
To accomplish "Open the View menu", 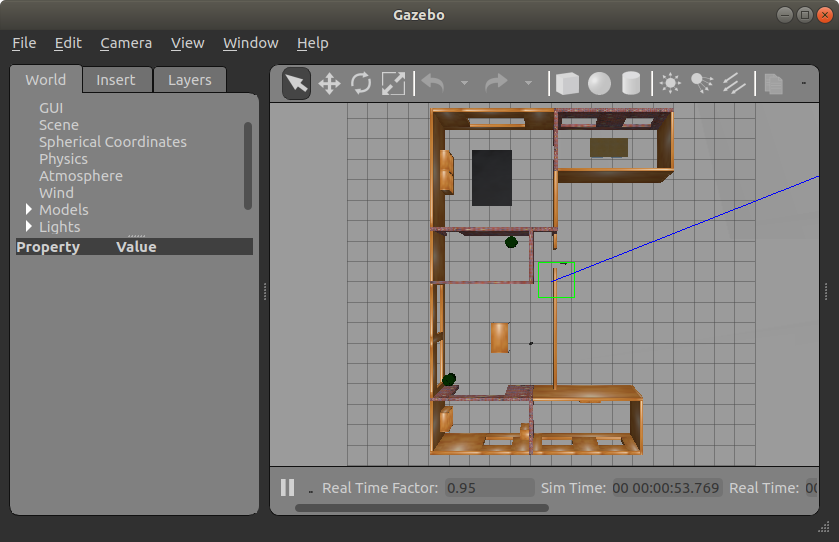I will click(x=187, y=43).
